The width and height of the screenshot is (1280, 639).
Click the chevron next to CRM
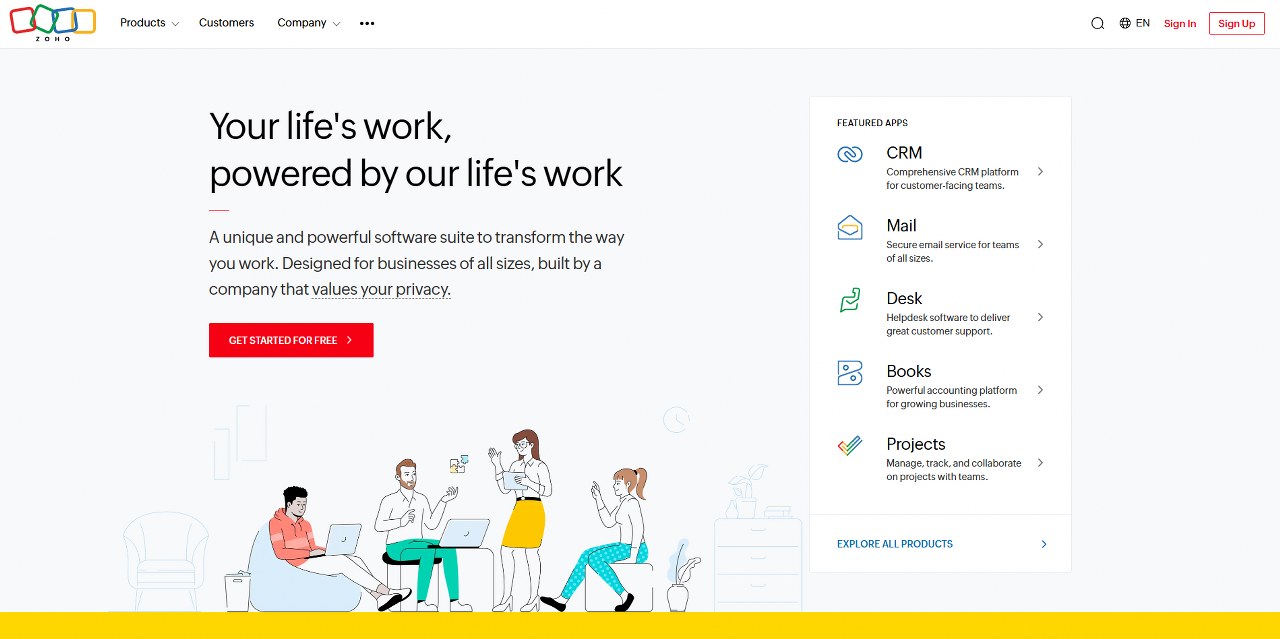point(1040,171)
